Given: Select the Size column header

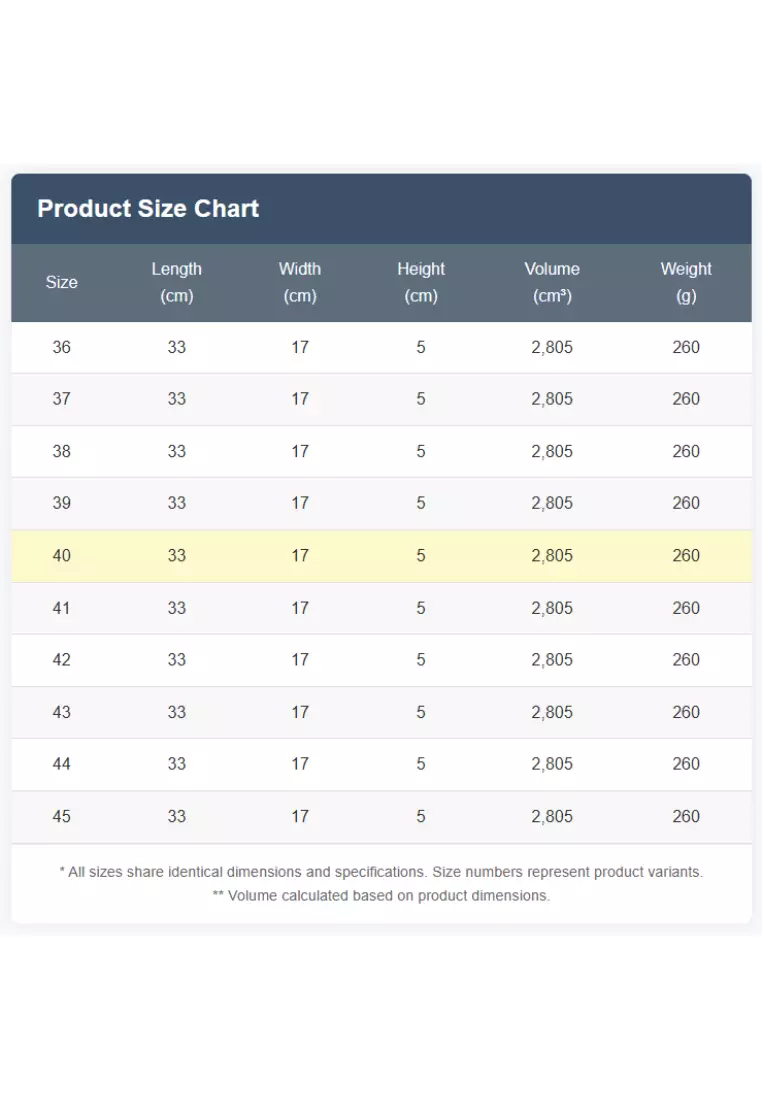Looking at the screenshot, I should pos(61,282).
